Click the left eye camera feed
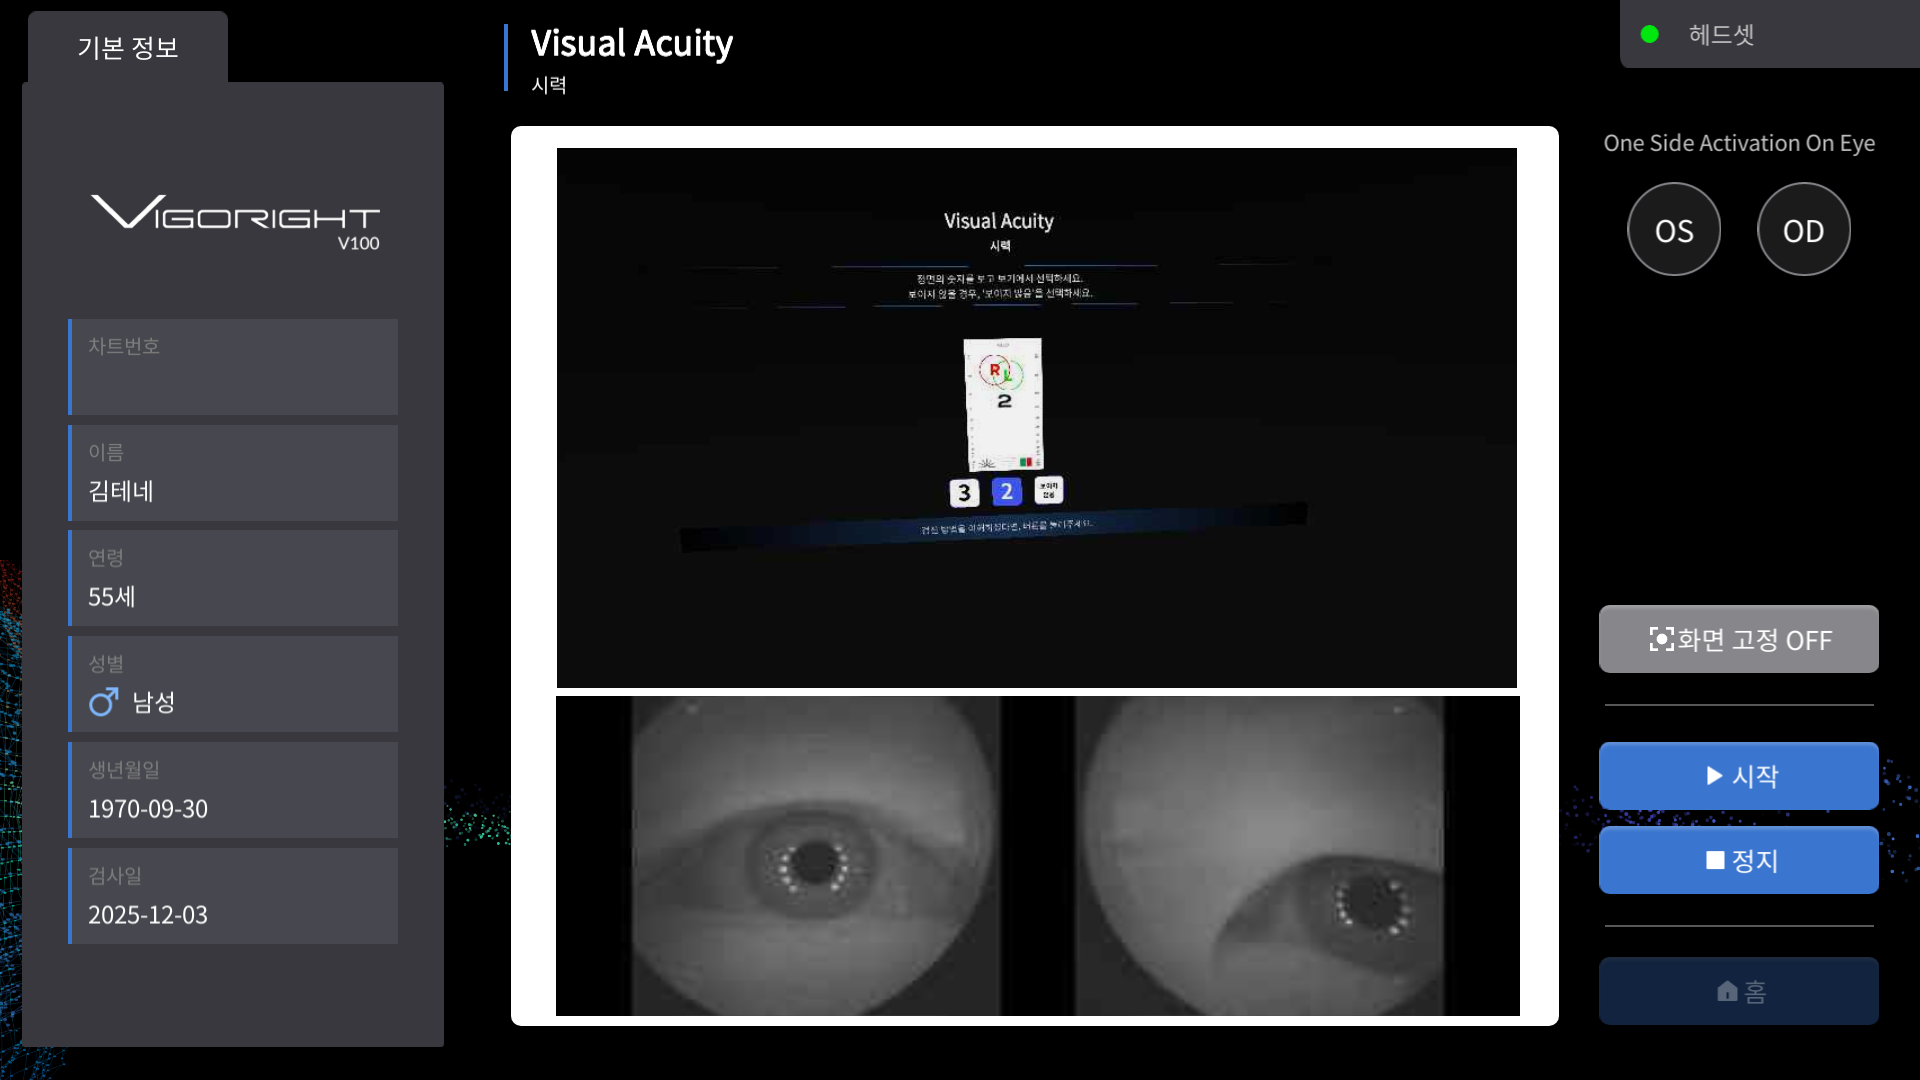Screen dimensions: 1920x1080 (x=815, y=857)
